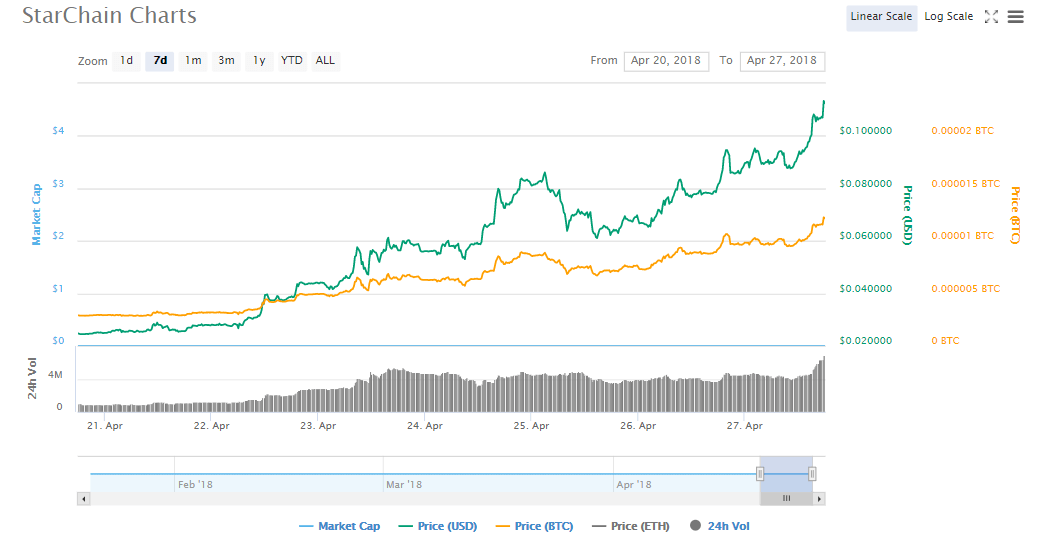Open the chart hamburger menu icon
Viewport: 1041px width, 539px height.
(1015, 16)
